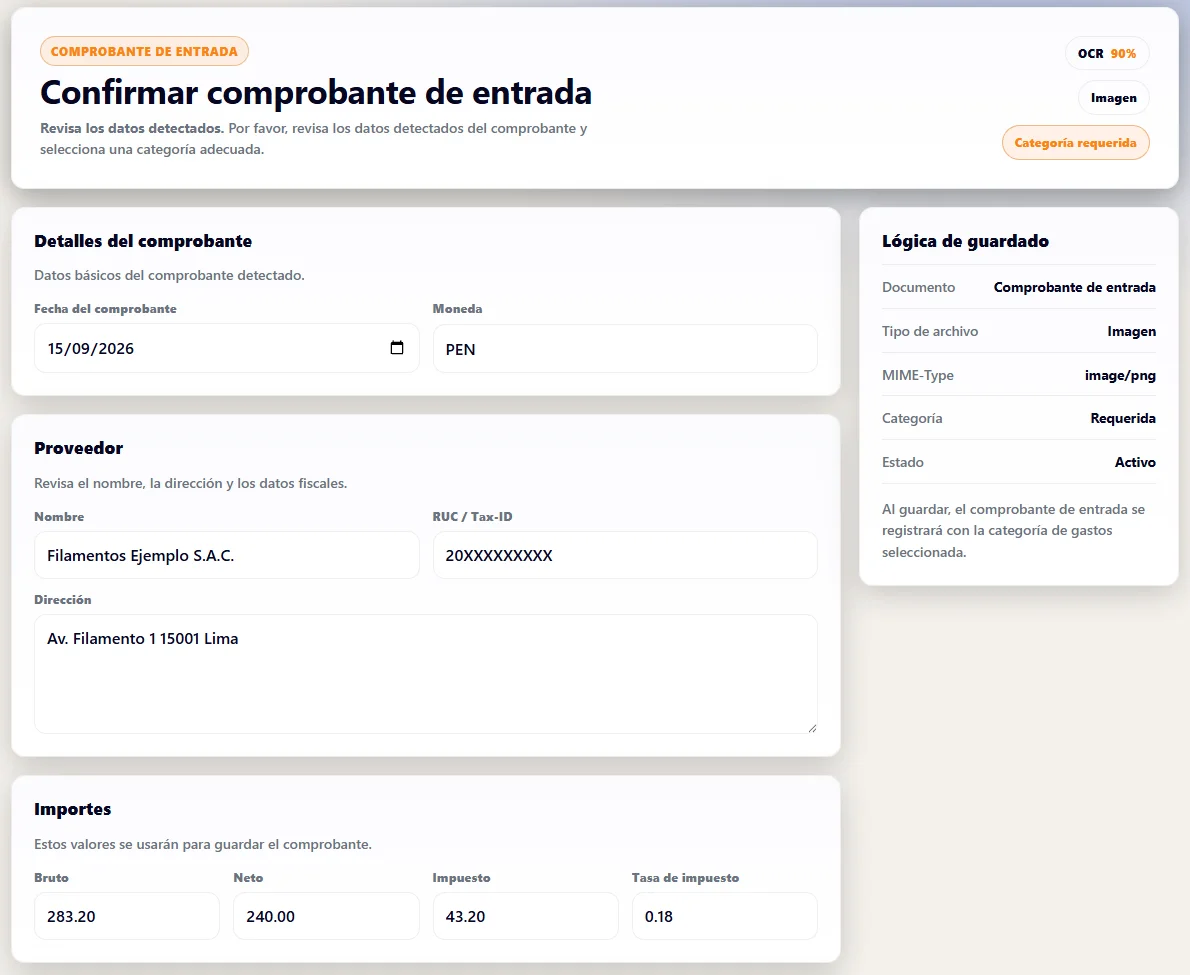
Task: Click the Moneda field label
Action: 458,309
